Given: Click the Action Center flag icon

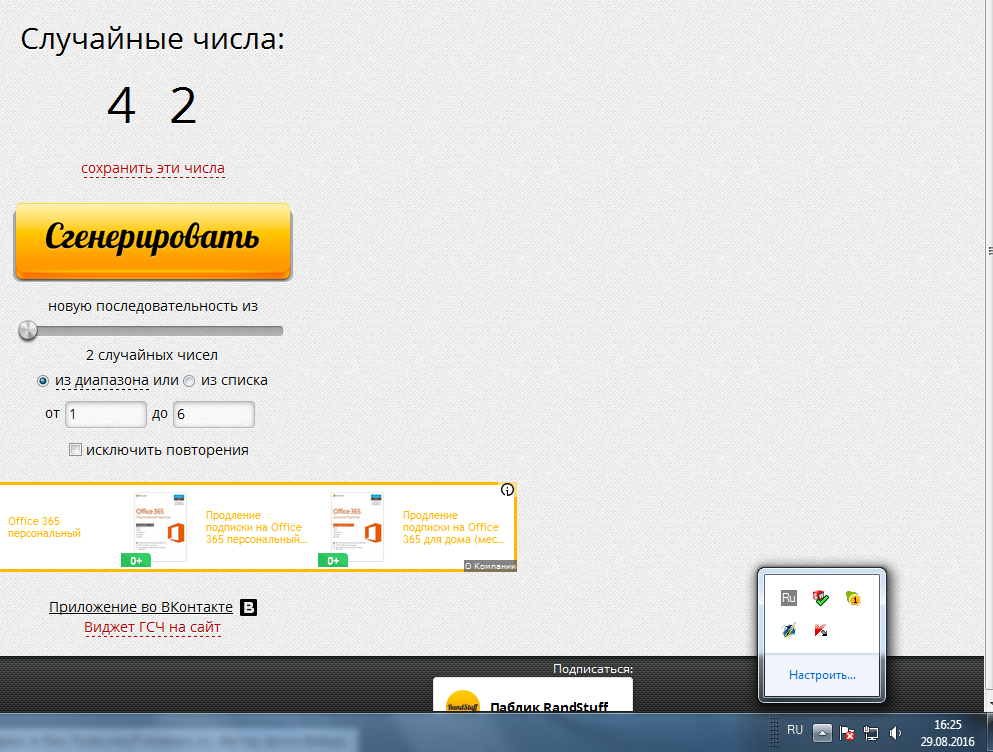Looking at the screenshot, I should coord(847,733).
